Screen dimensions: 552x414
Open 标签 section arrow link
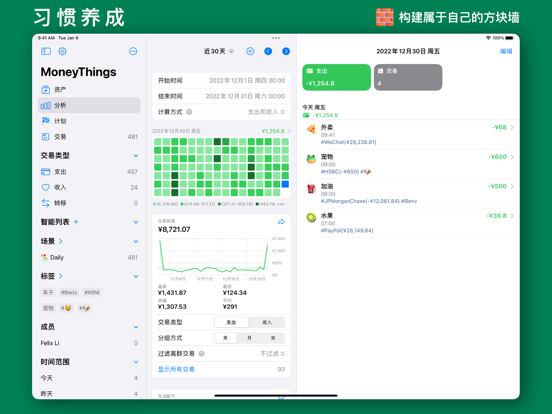pos(61,276)
